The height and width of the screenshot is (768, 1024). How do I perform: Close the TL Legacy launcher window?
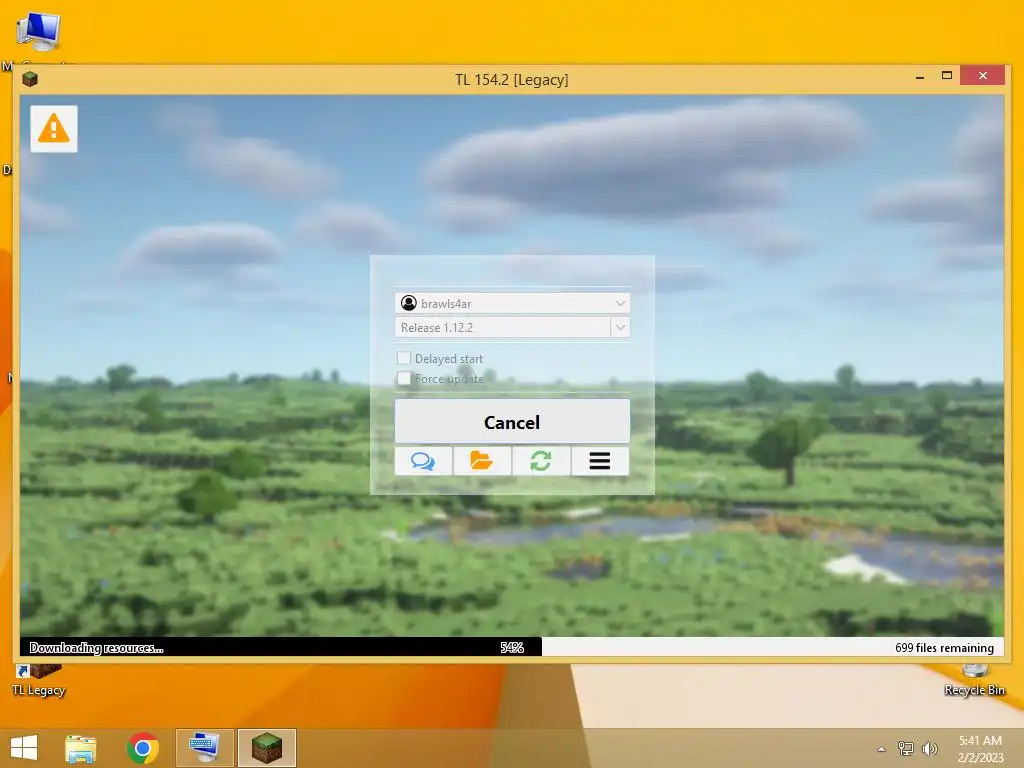(983, 76)
